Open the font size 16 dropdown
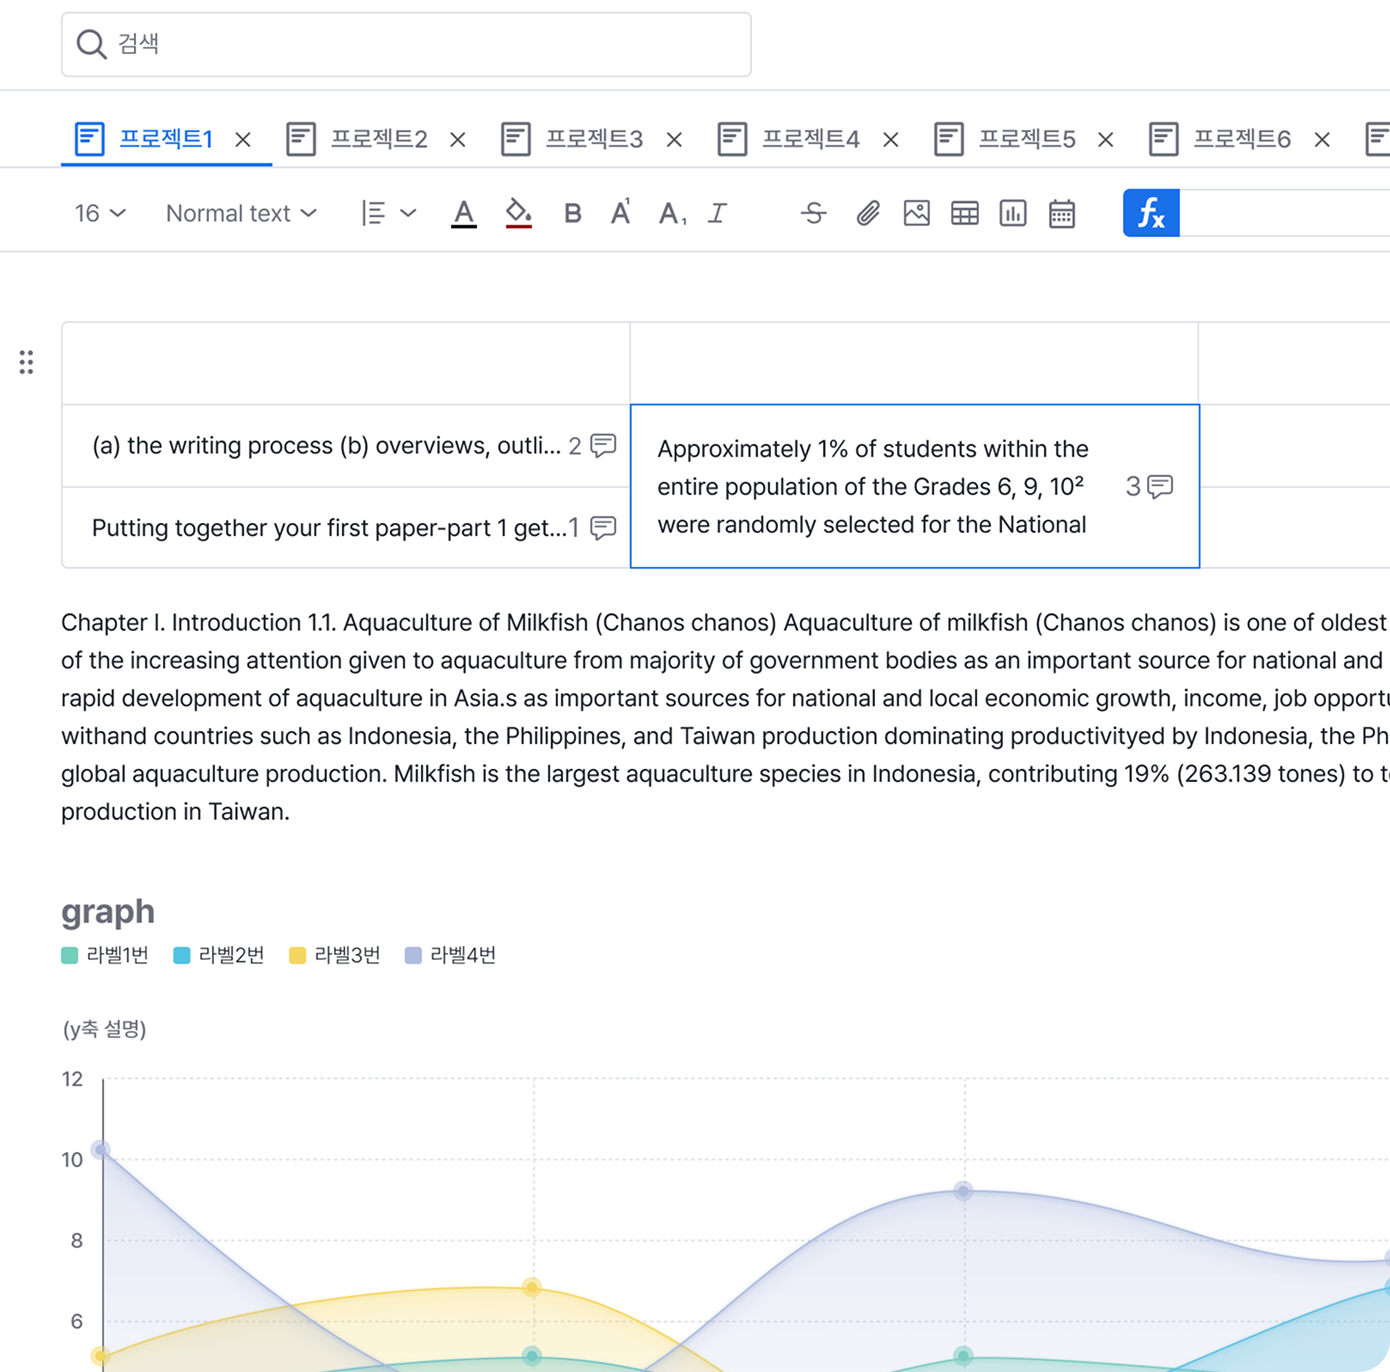1390x1372 pixels. point(100,213)
